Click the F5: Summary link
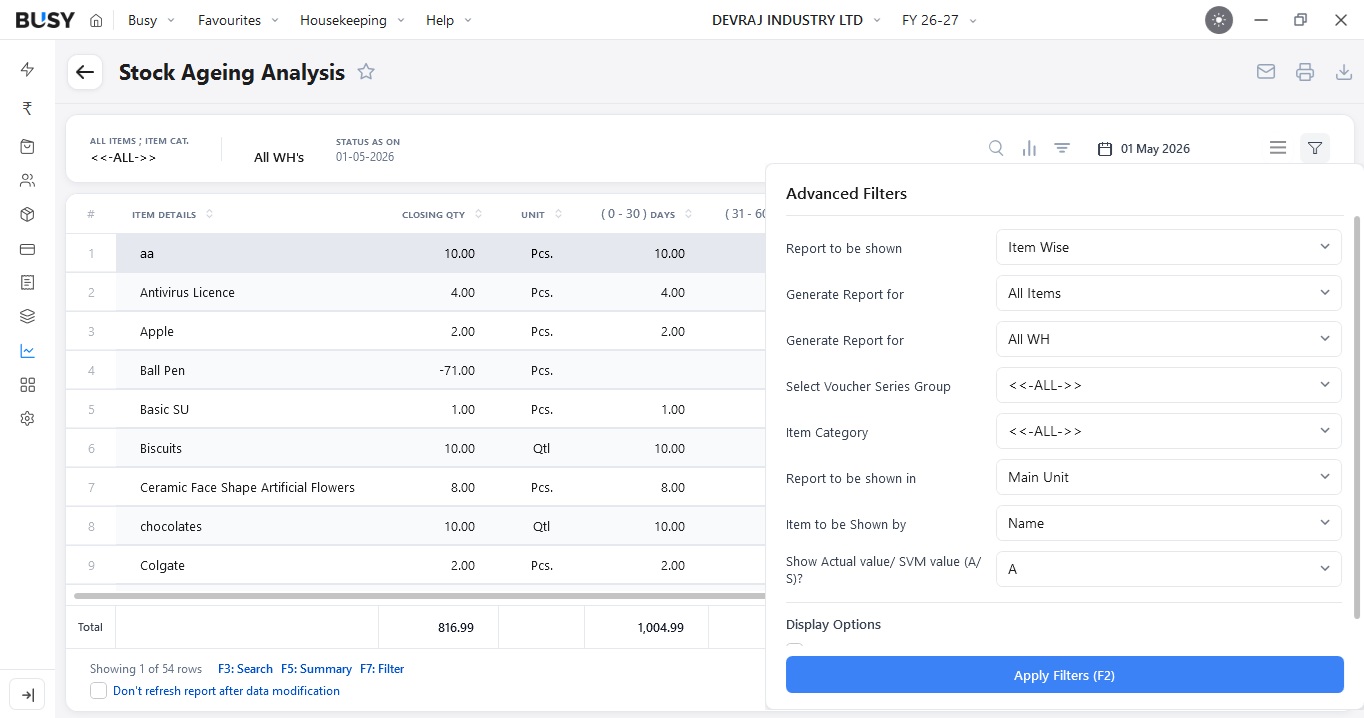This screenshot has width=1364, height=718. 316,669
